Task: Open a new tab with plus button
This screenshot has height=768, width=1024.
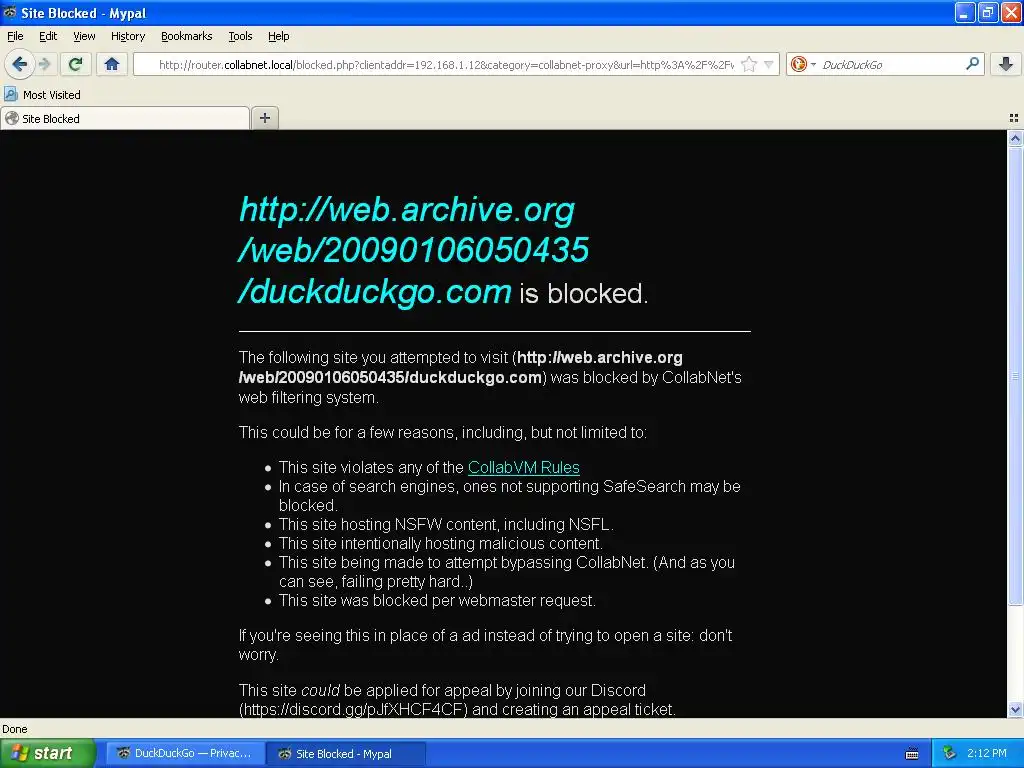Action: [264, 118]
